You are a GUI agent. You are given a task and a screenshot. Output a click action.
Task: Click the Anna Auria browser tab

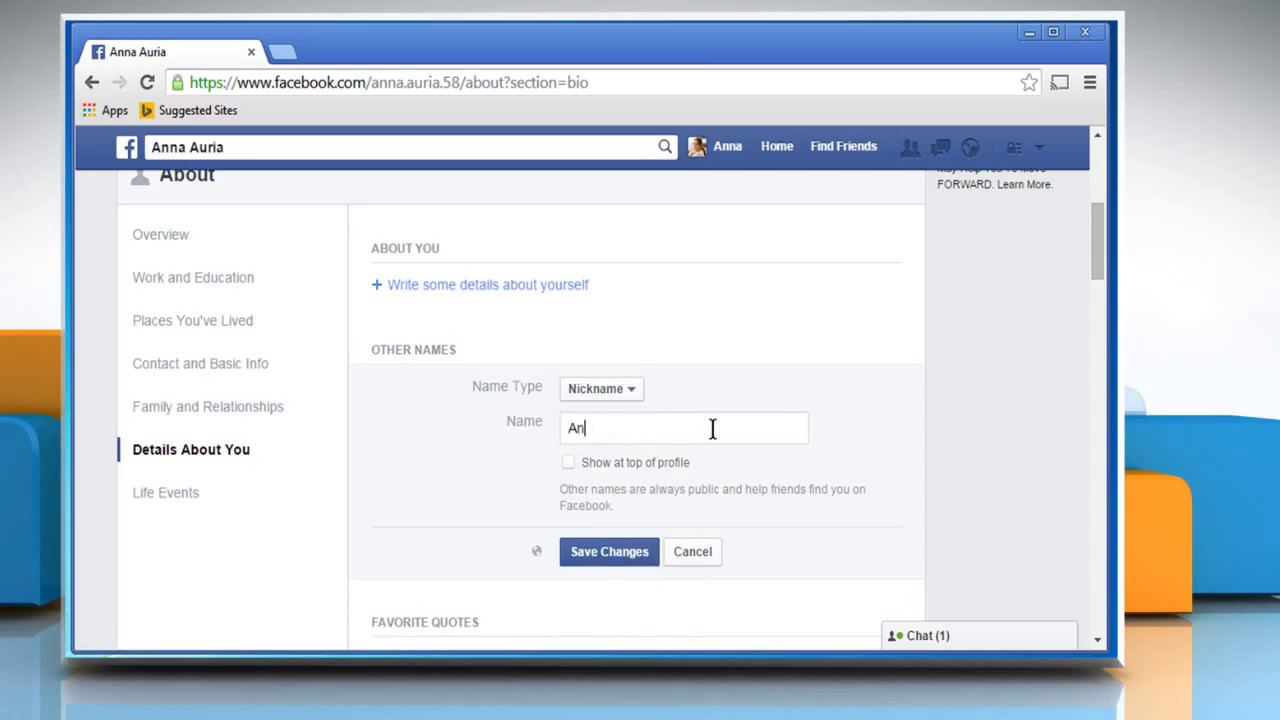click(172, 52)
